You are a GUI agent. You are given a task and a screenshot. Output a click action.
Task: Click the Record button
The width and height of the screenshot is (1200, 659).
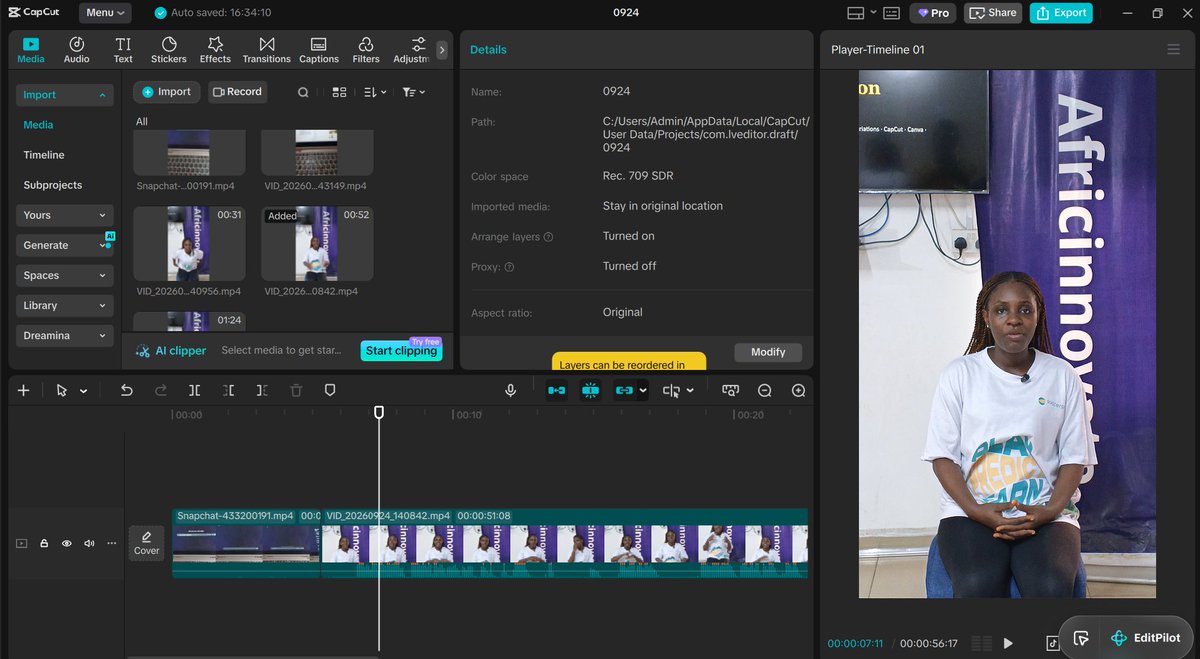tap(237, 92)
